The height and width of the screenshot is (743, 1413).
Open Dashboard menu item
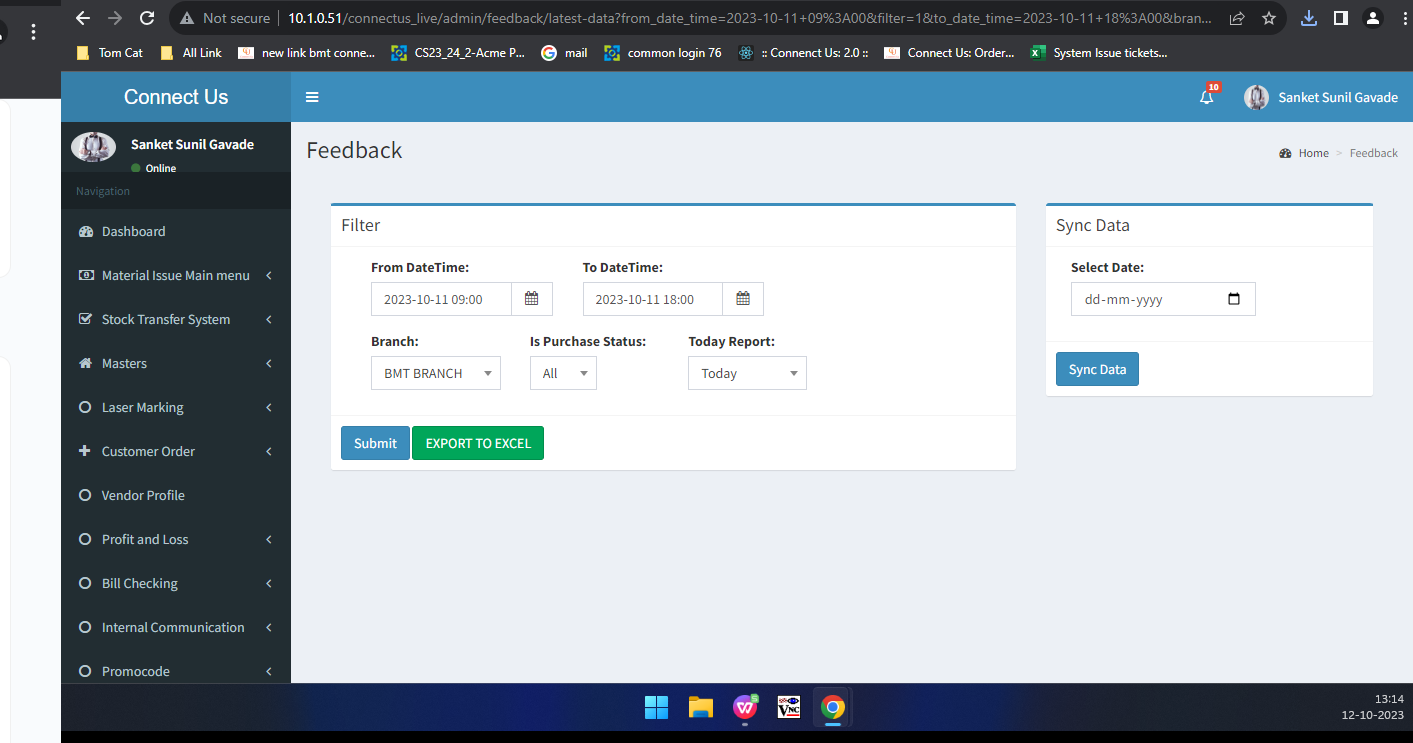176,231
